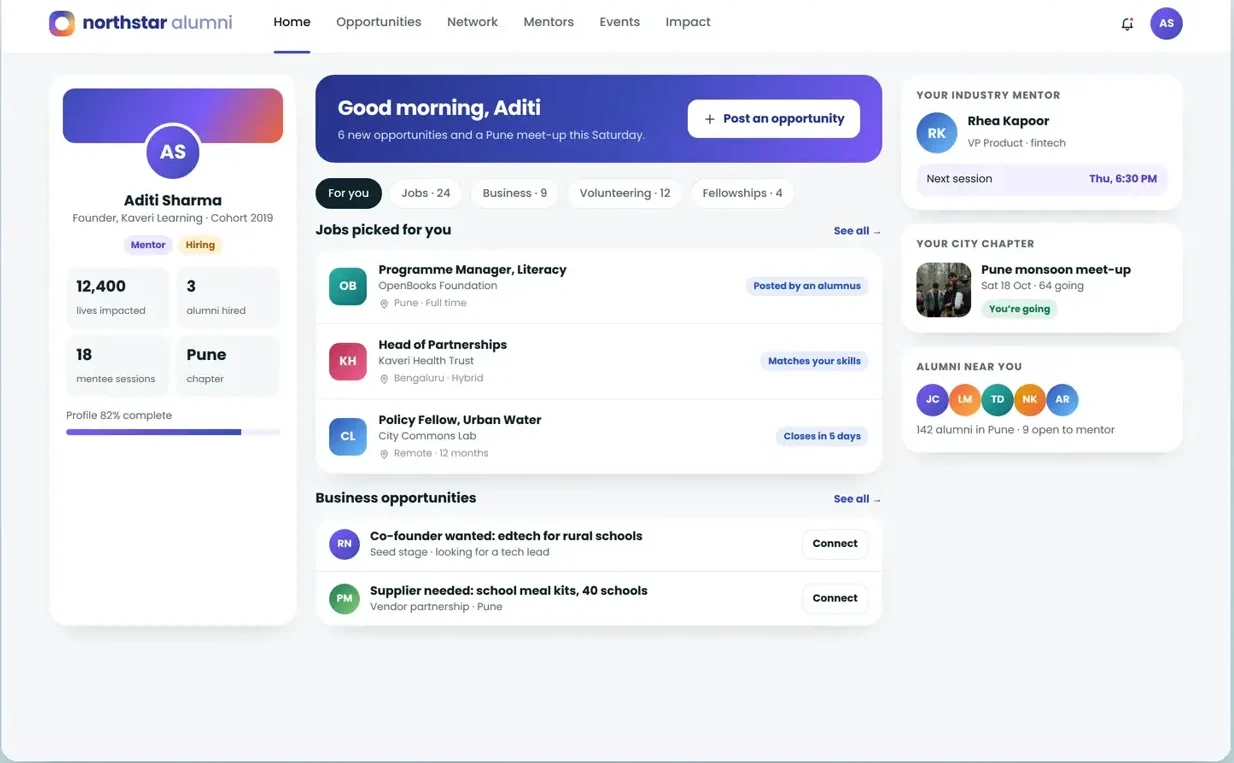Go to the Home nav item

[x=292, y=22]
